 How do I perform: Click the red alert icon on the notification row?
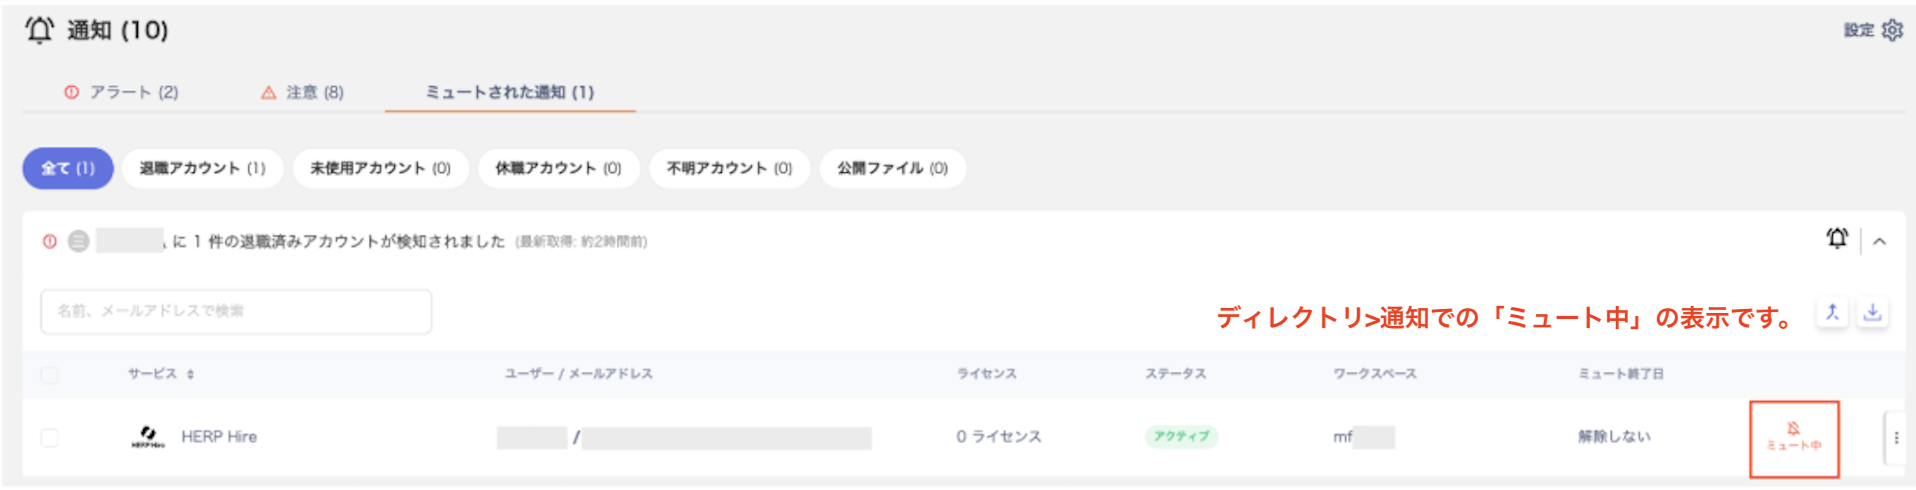pyautogui.click(x=49, y=241)
